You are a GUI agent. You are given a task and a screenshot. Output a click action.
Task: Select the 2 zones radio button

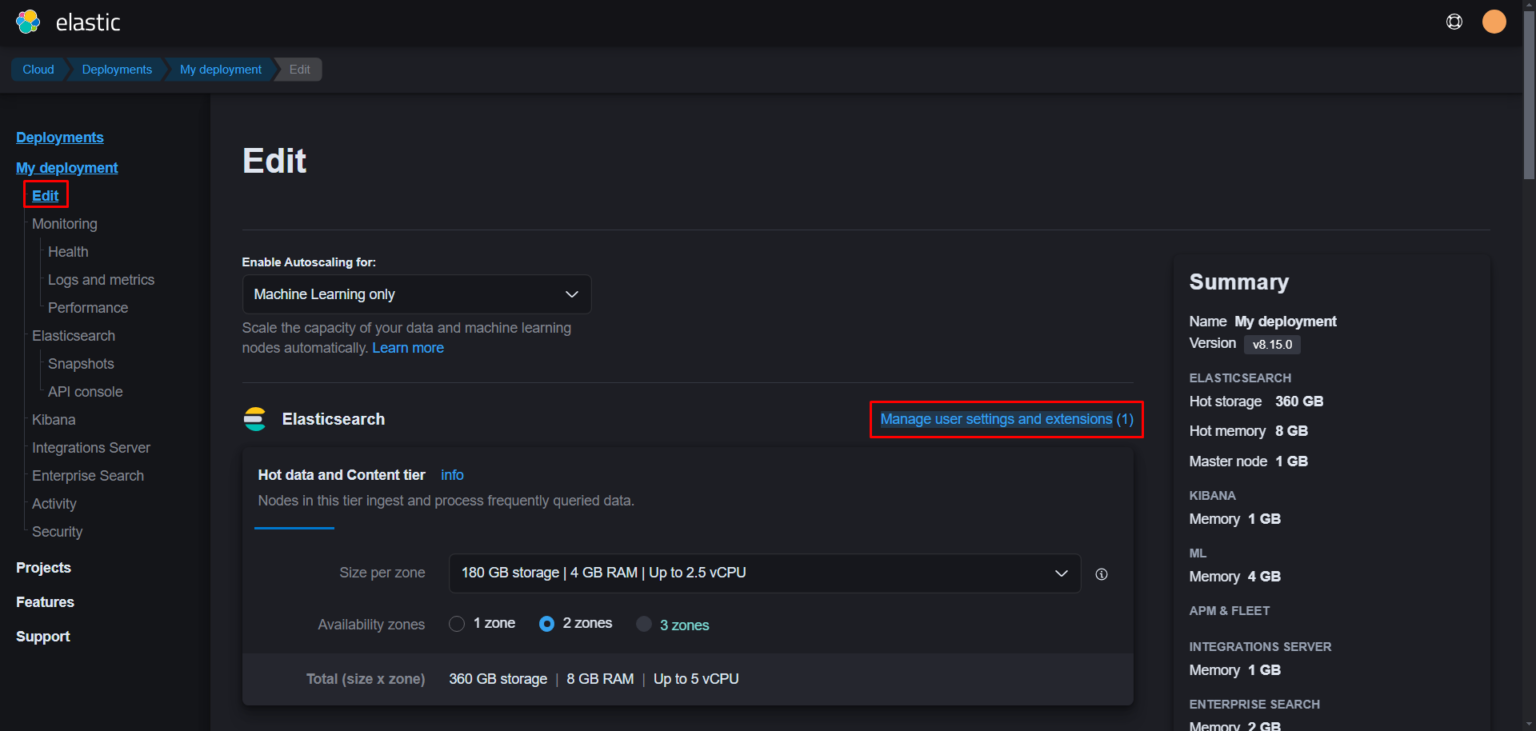(x=546, y=623)
